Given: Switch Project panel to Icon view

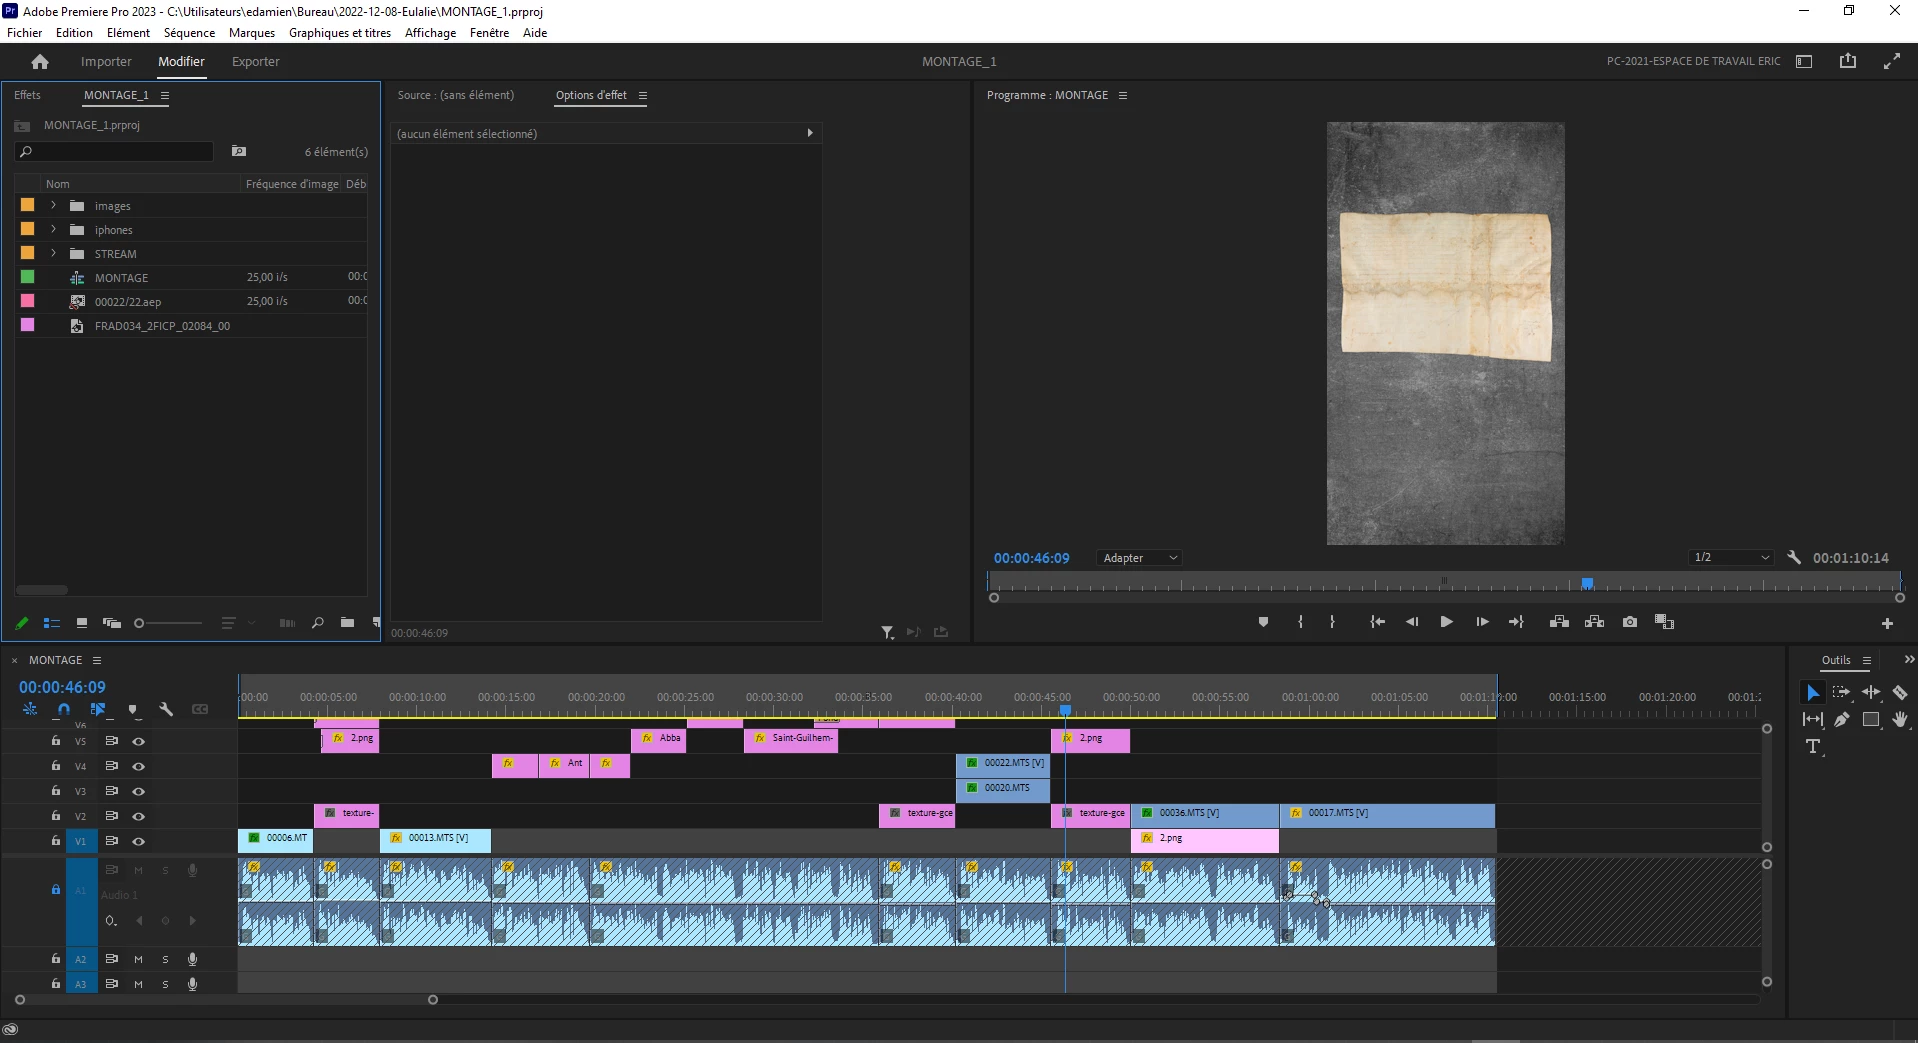Looking at the screenshot, I should coord(82,623).
